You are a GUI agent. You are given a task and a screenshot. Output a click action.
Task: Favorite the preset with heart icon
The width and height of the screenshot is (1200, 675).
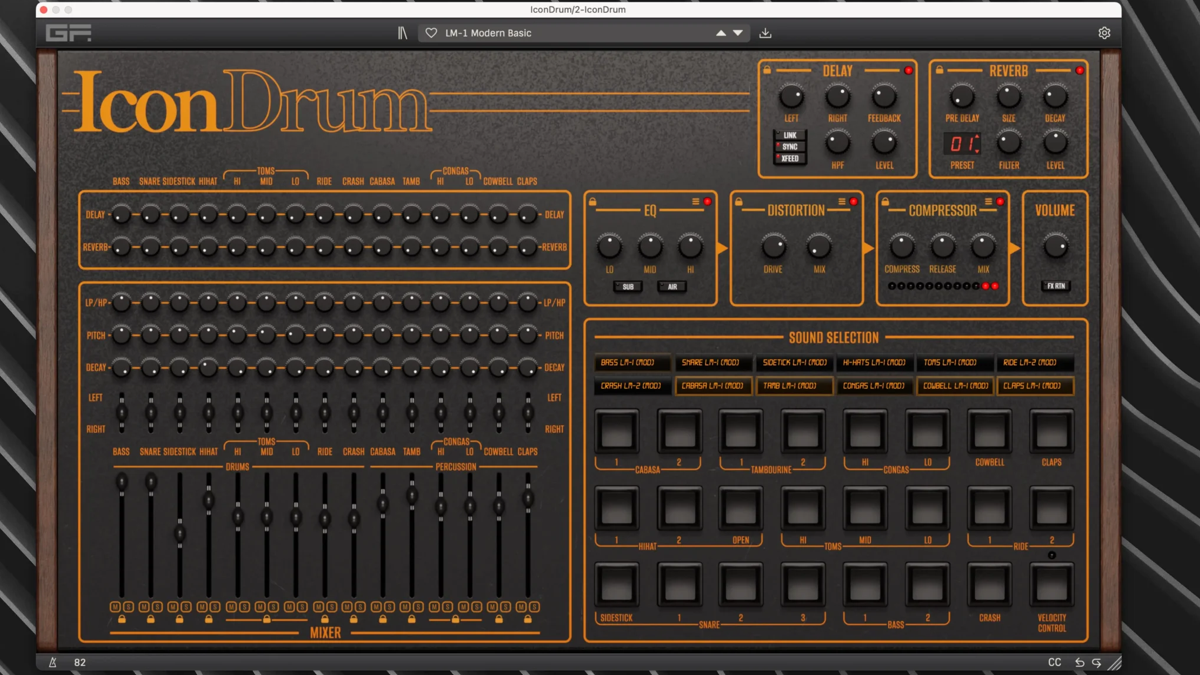(431, 33)
